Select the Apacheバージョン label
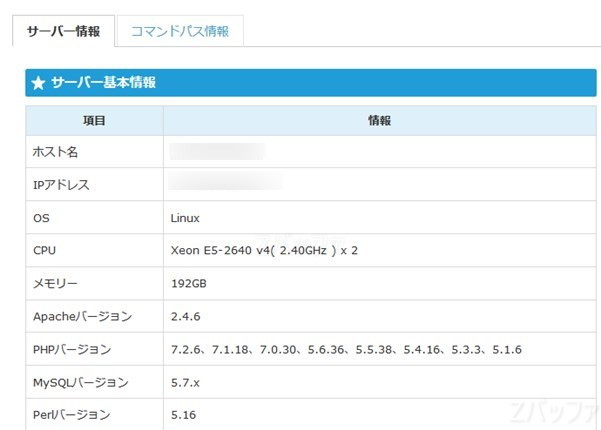This screenshot has height=430, width=601. point(83,317)
